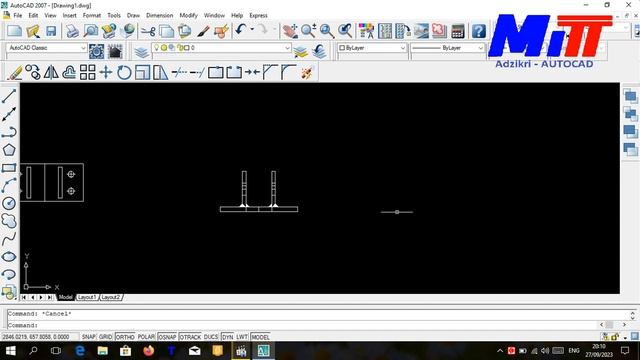
Task: Select the Erase tool in Modify toolbar
Action: [x=15, y=73]
